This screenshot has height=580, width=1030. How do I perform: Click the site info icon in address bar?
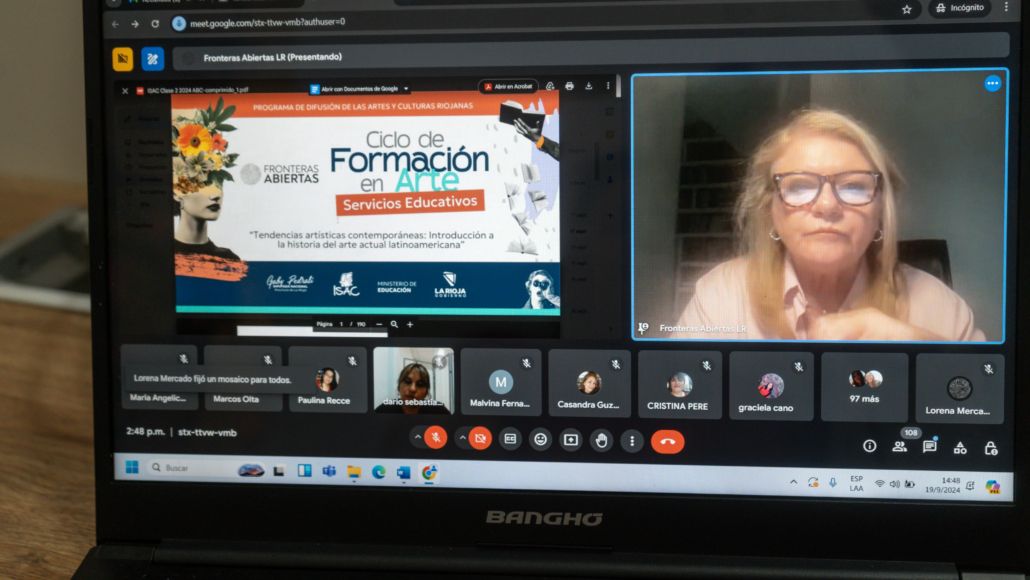click(179, 24)
